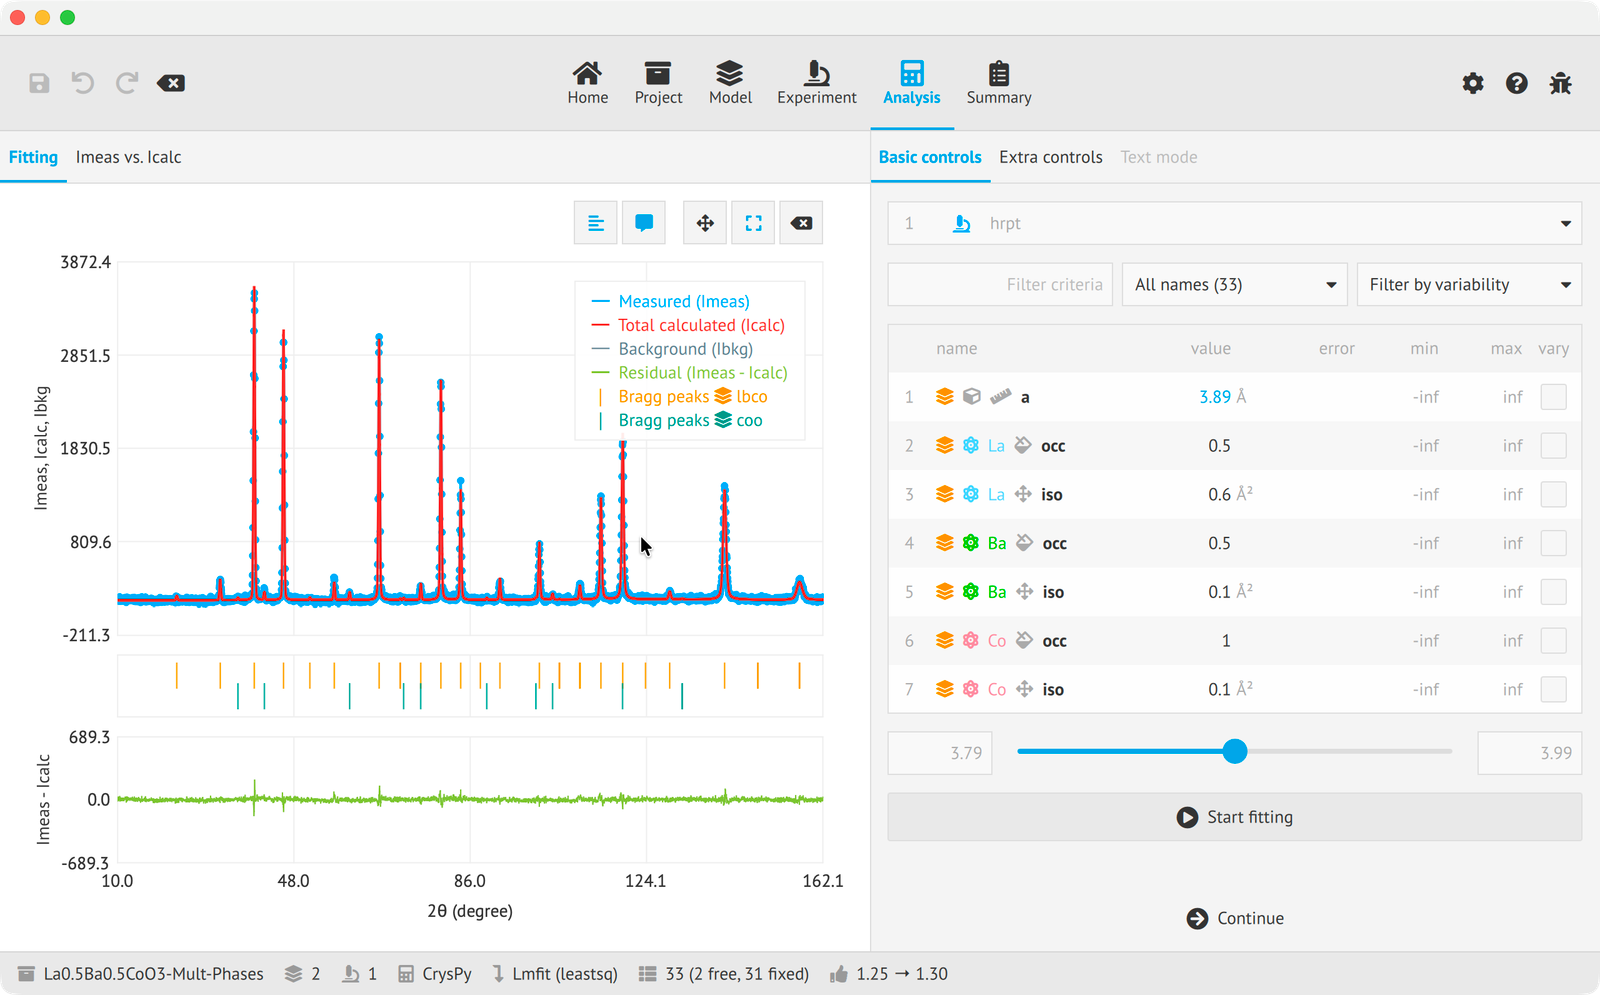Open the help question mark icon
The width and height of the screenshot is (1600, 995).
coord(1517,83)
